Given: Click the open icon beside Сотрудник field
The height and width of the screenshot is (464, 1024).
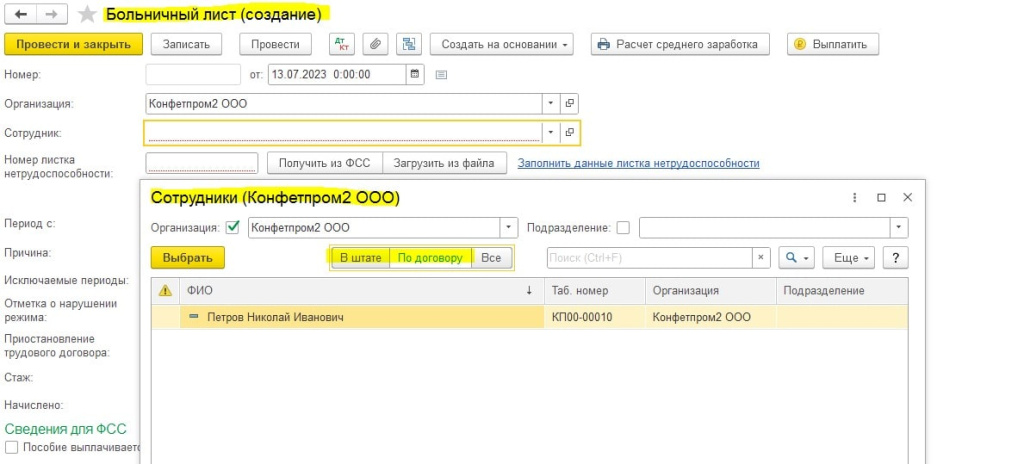Looking at the screenshot, I should point(569,132).
